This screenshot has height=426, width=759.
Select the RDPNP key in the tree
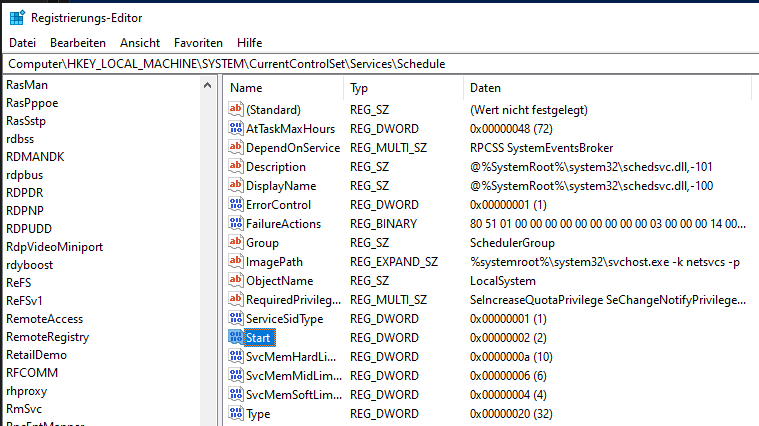tap(25, 211)
